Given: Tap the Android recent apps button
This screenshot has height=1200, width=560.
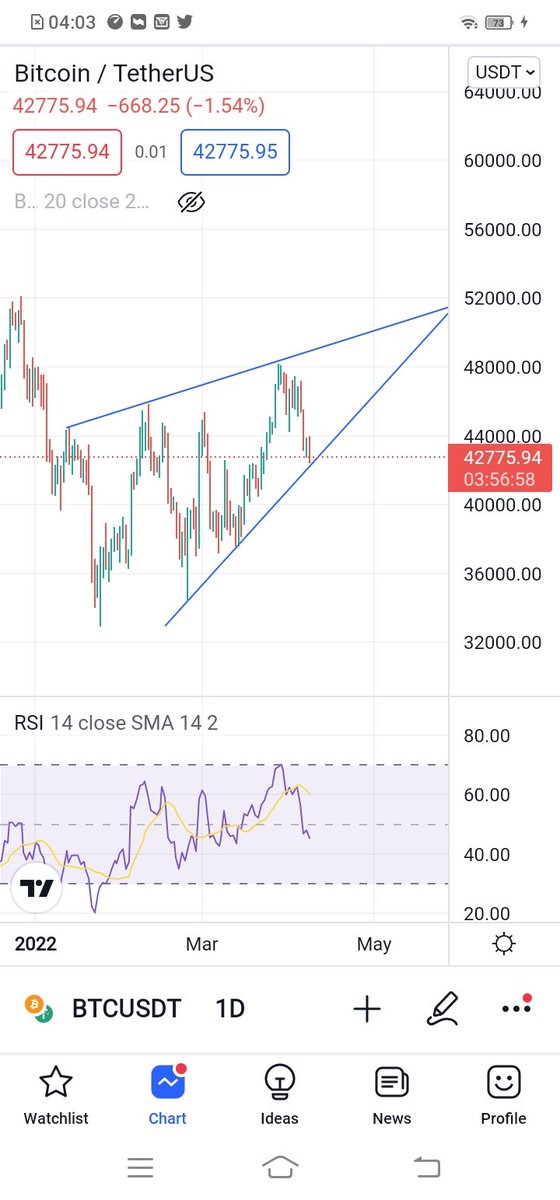Looking at the screenshot, I should (x=140, y=1166).
